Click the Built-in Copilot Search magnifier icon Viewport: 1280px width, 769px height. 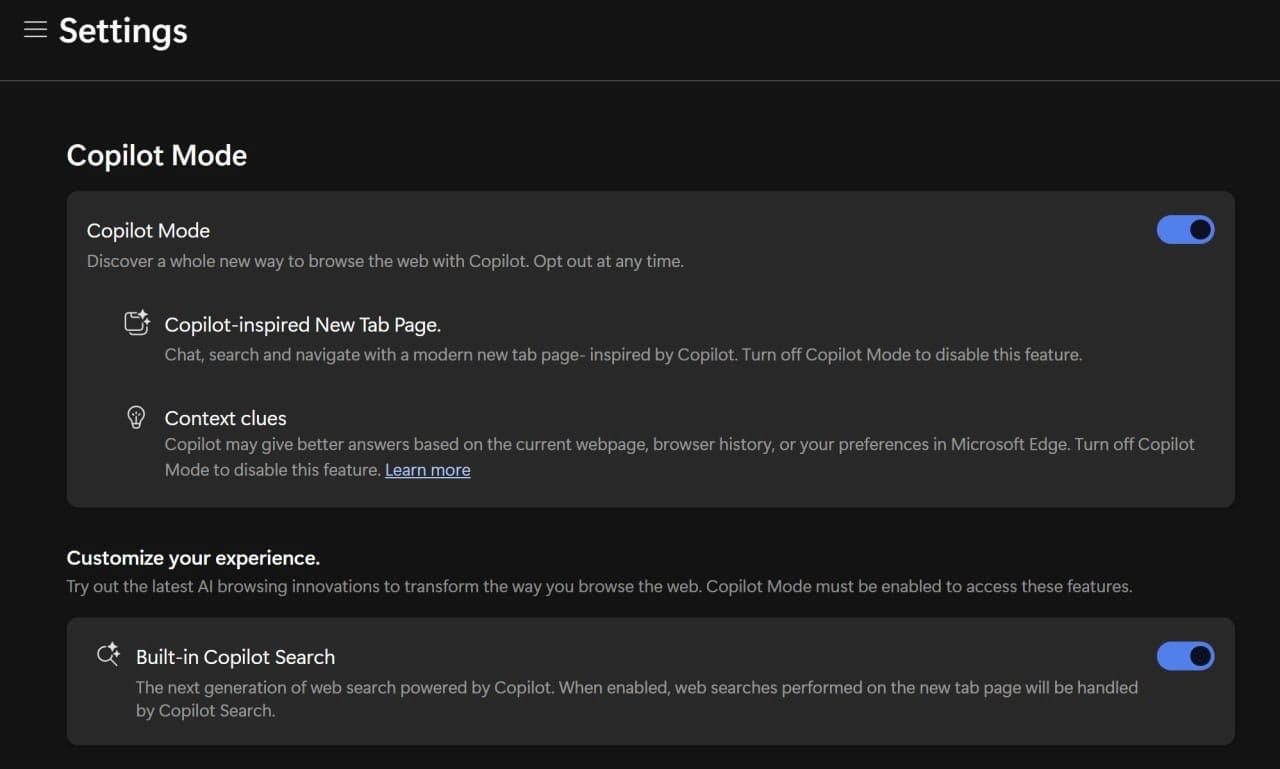(108, 655)
